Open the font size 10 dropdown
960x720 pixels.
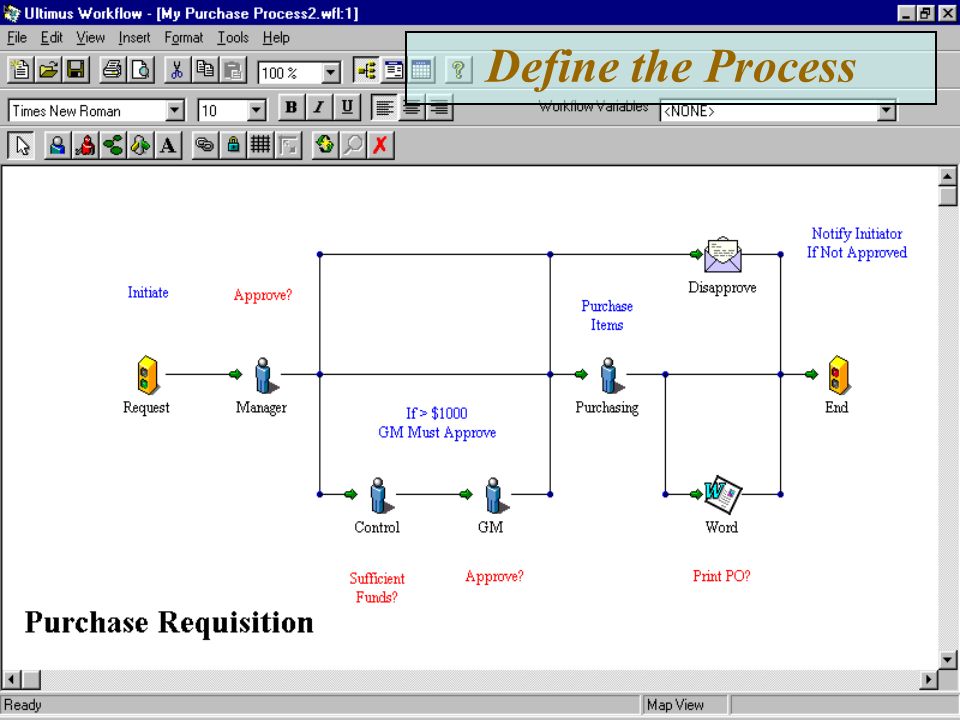257,111
